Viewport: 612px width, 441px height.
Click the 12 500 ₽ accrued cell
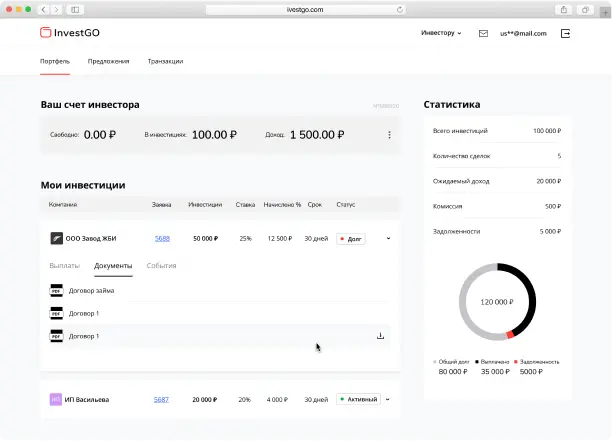[280, 238]
